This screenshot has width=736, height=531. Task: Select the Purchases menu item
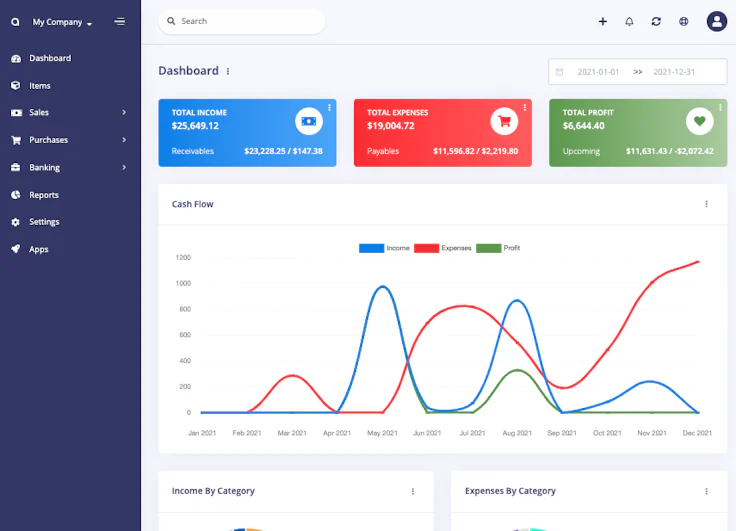coord(48,140)
